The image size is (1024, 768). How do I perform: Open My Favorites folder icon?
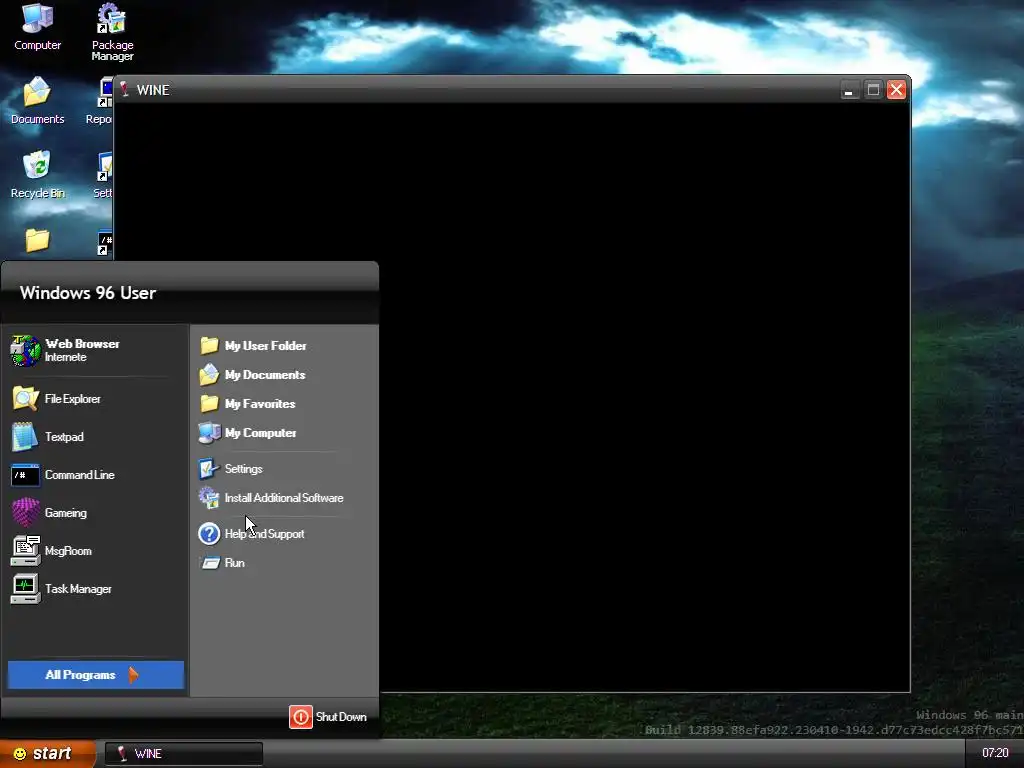209,404
